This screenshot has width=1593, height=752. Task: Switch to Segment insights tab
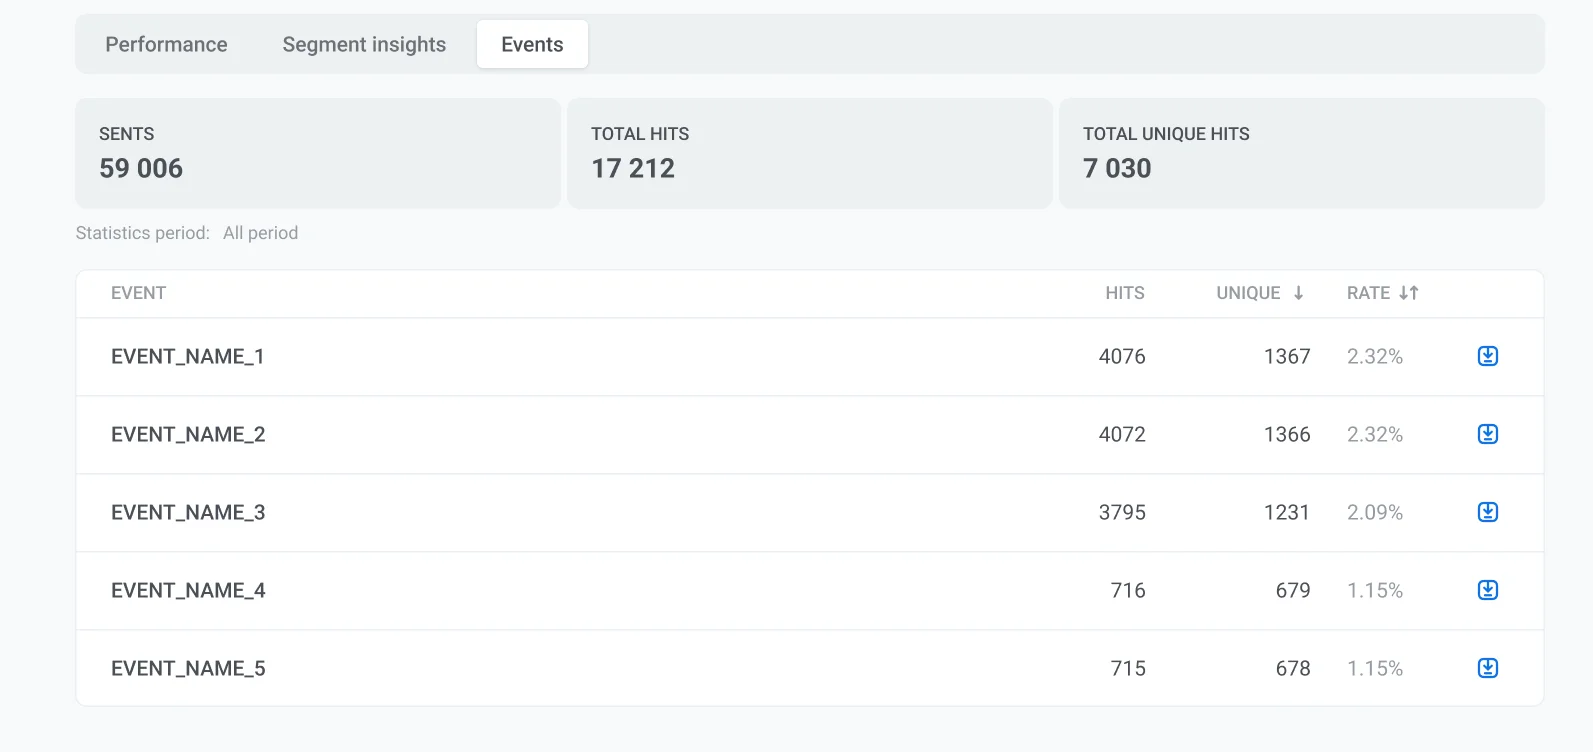point(364,44)
